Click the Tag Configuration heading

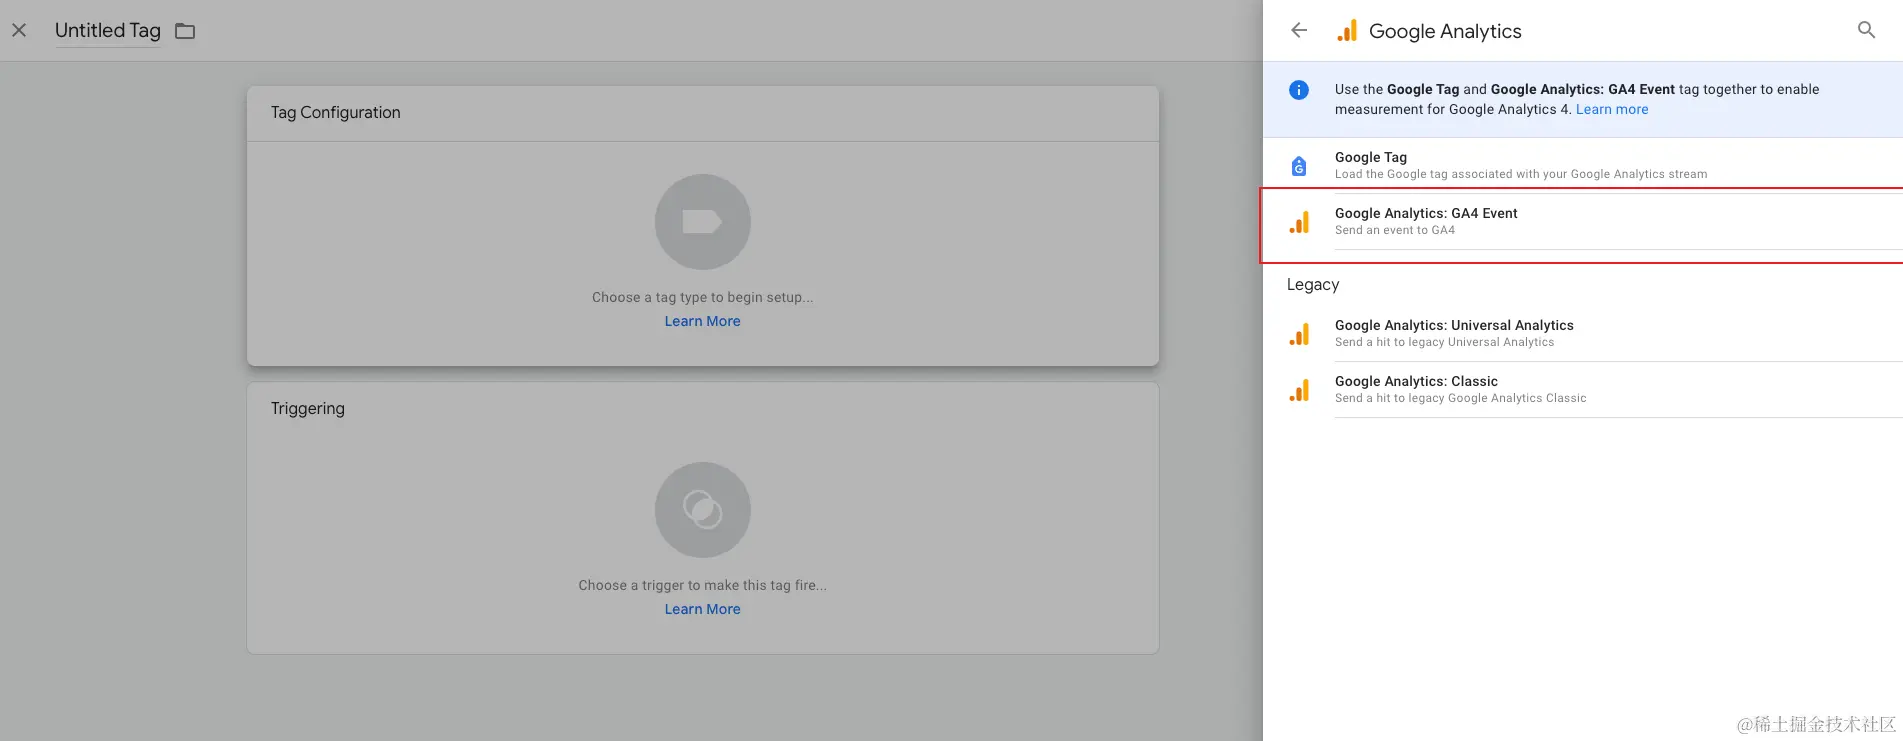click(x=335, y=113)
